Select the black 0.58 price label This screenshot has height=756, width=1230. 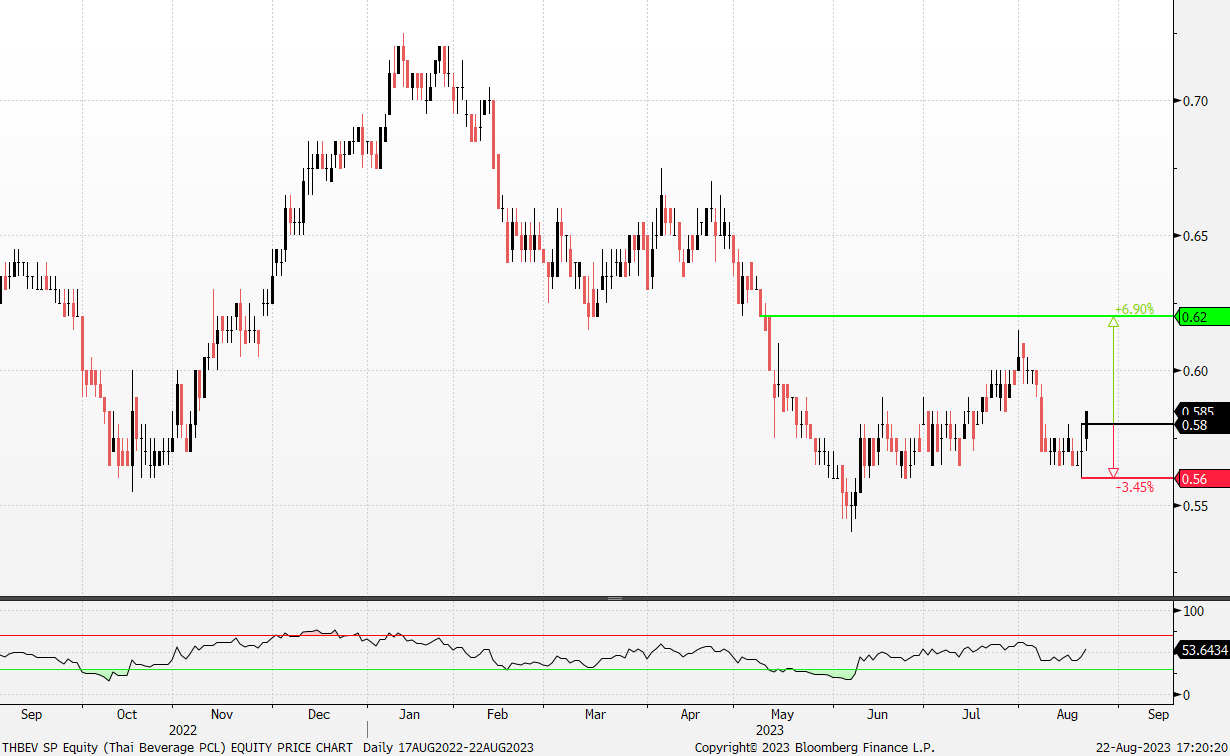pos(1203,426)
